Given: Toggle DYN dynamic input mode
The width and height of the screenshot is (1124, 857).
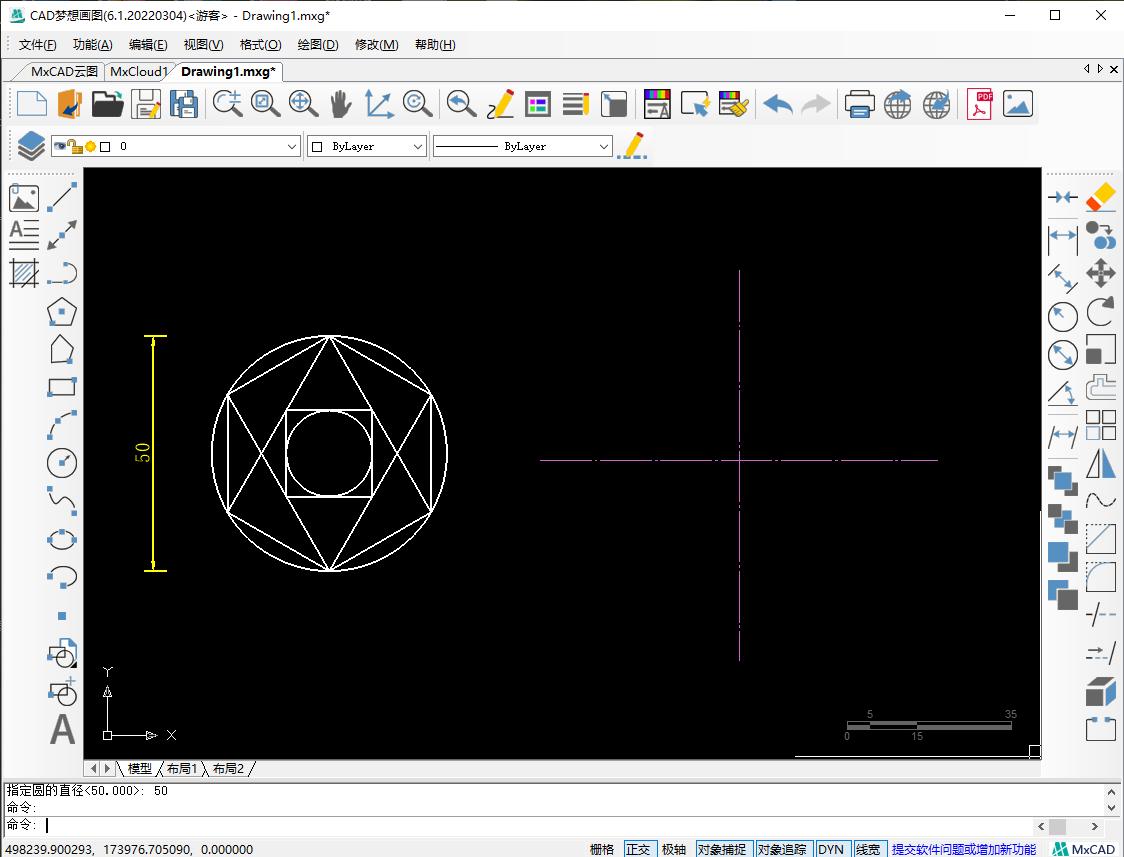Looking at the screenshot, I should [x=832, y=848].
